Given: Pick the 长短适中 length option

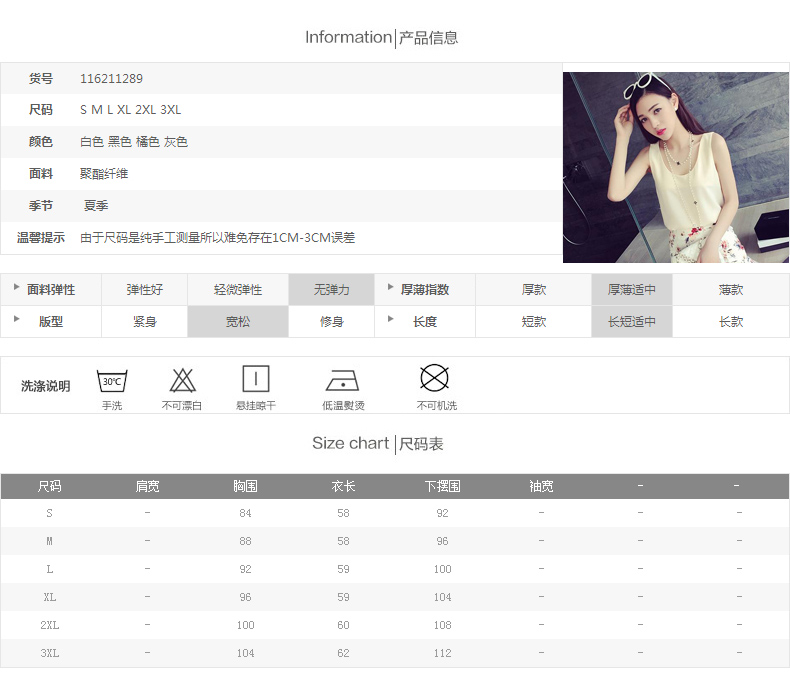Looking at the screenshot, I should click(x=632, y=322).
